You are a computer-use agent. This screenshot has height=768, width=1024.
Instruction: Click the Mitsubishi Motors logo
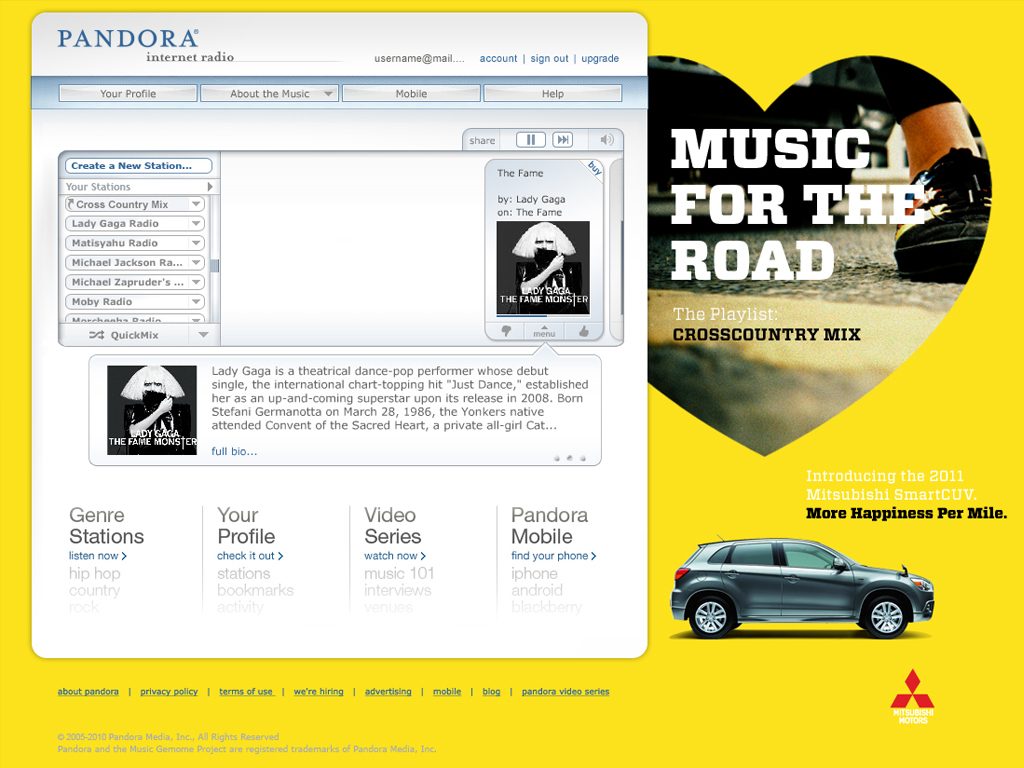coord(912,696)
